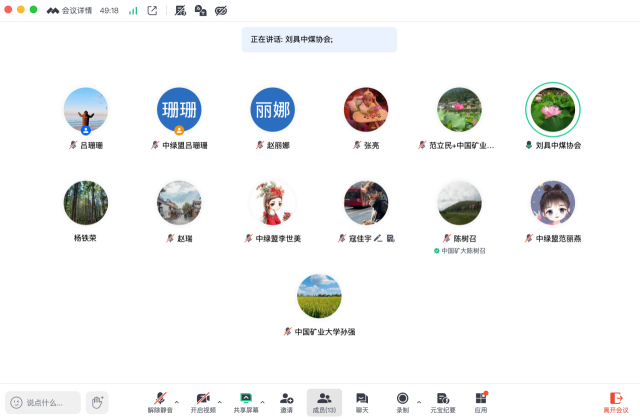Screen dimensions: 640x420
Task: Click the green network signal icon
Action: (x=133, y=10)
